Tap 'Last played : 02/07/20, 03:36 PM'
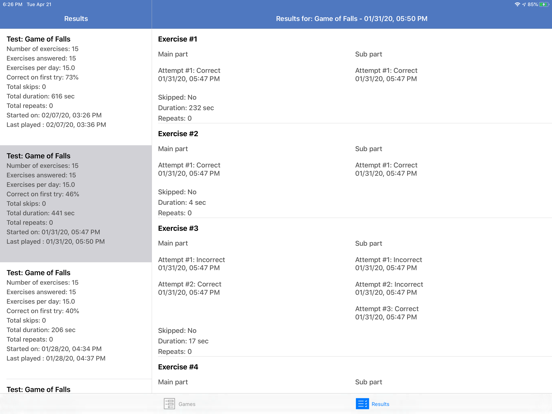 [56, 125]
